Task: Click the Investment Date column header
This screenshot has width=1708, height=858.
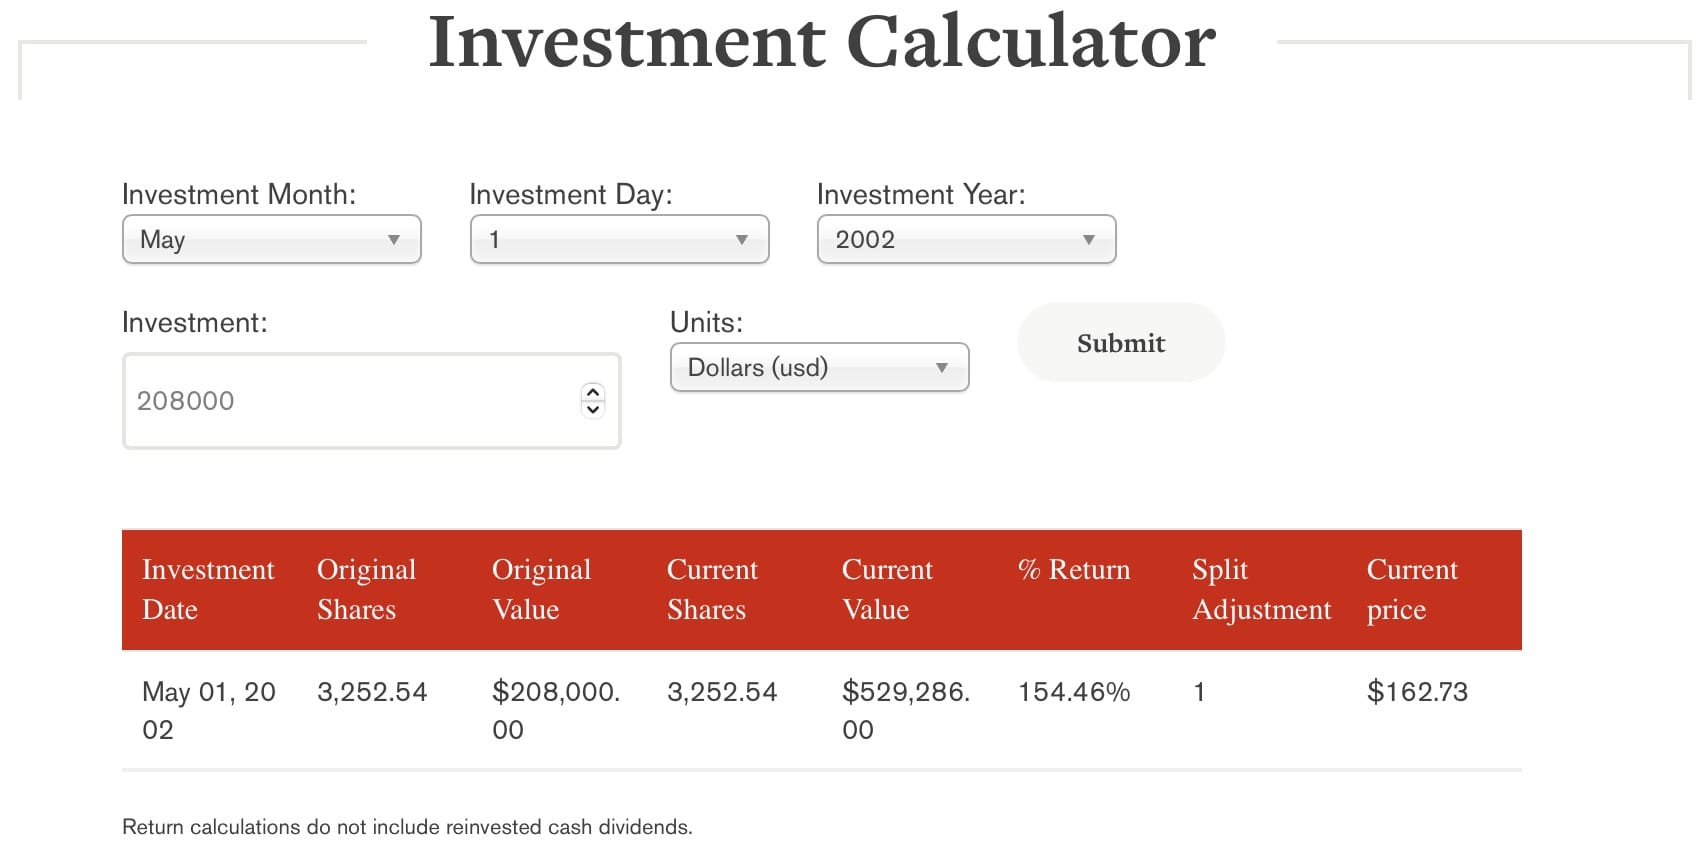Action: click(208, 589)
